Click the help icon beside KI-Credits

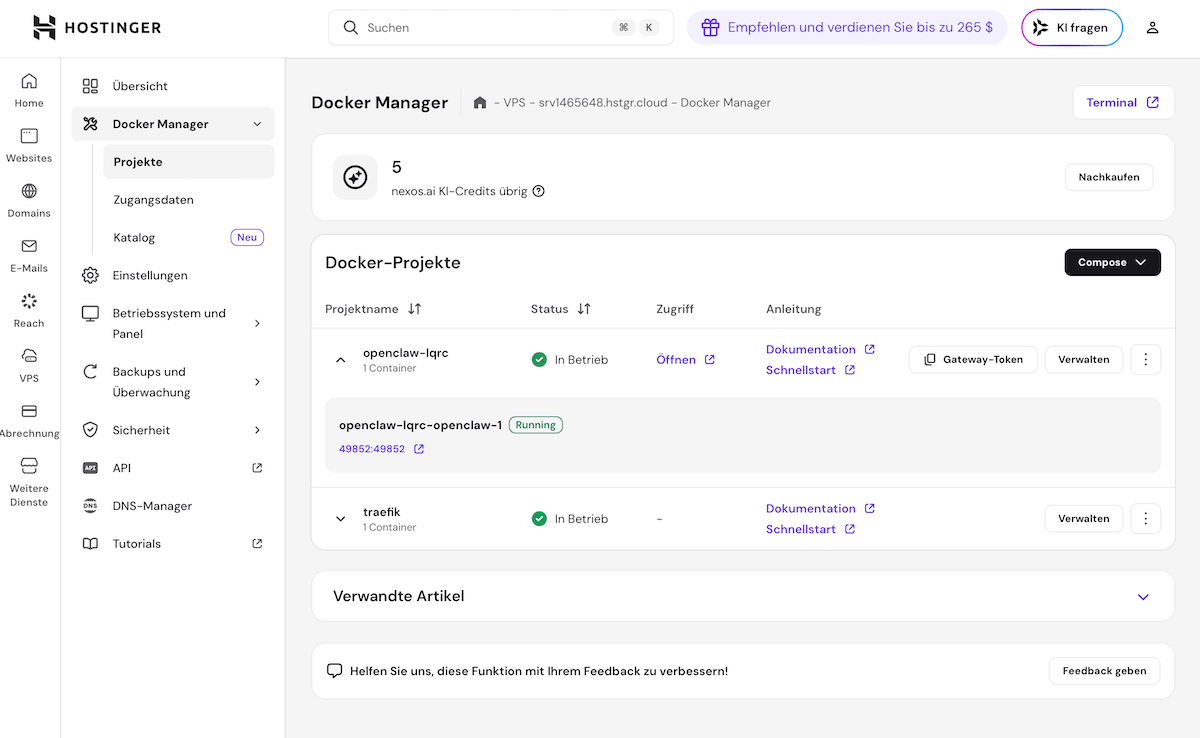(x=538, y=191)
